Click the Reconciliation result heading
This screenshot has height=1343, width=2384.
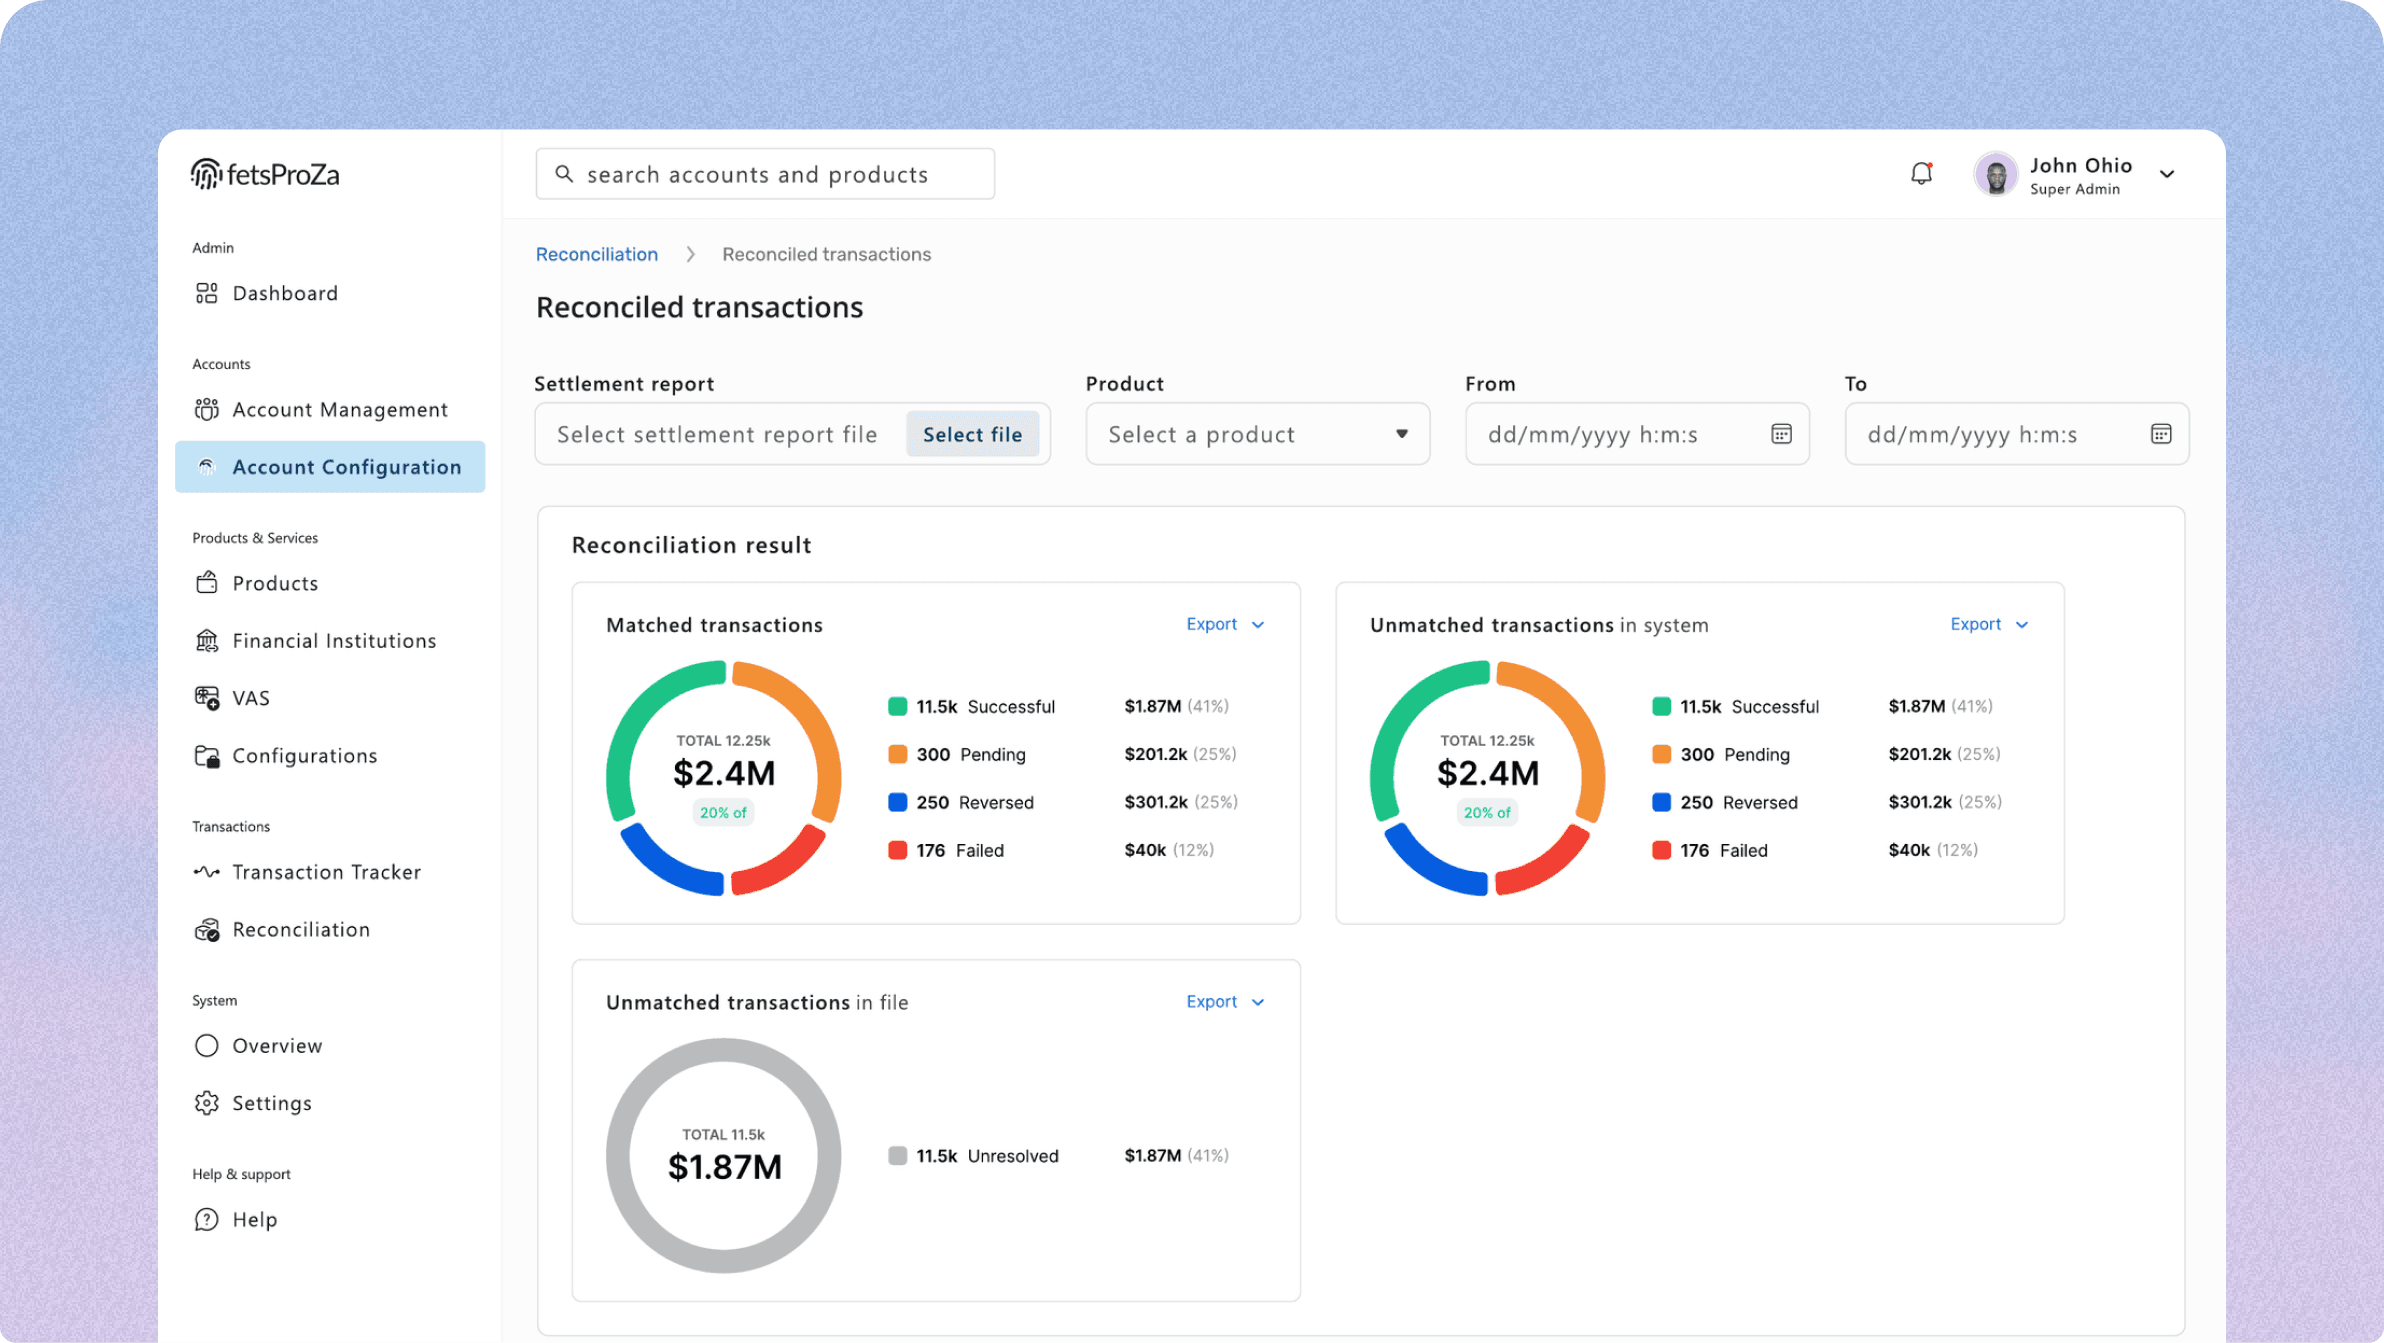tap(691, 545)
